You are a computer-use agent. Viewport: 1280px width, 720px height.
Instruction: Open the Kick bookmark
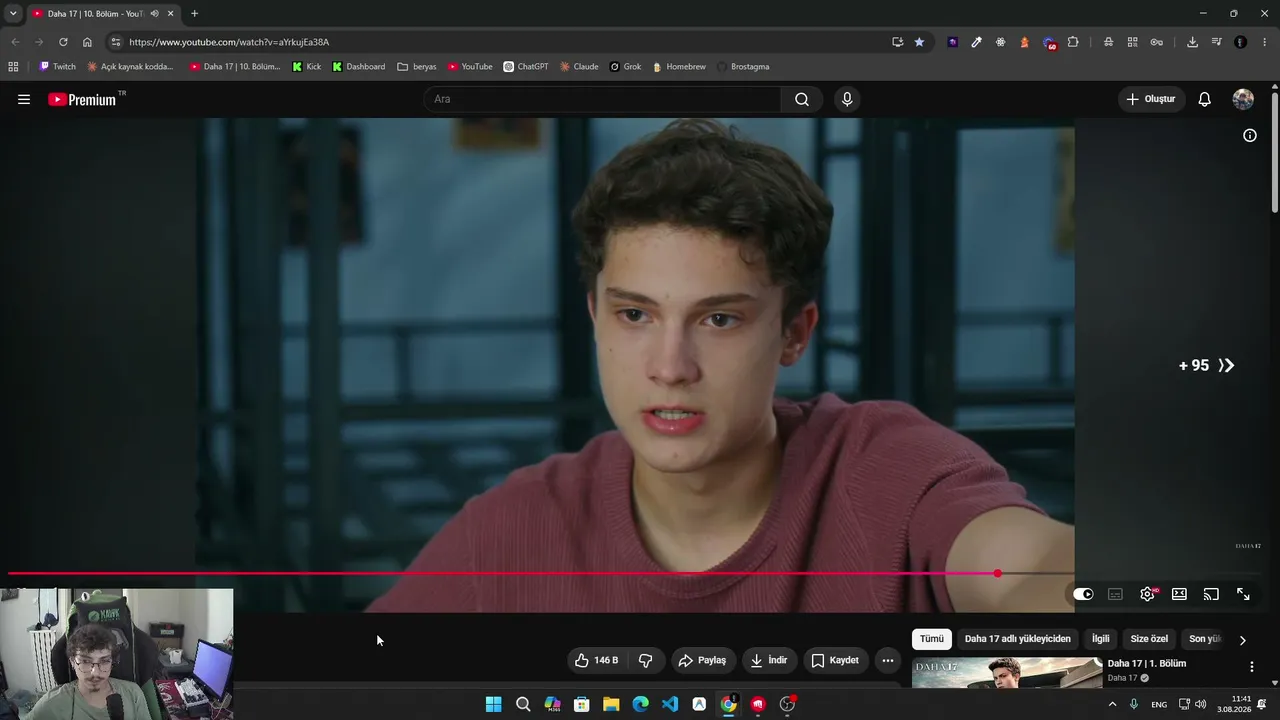coord(307,67)
